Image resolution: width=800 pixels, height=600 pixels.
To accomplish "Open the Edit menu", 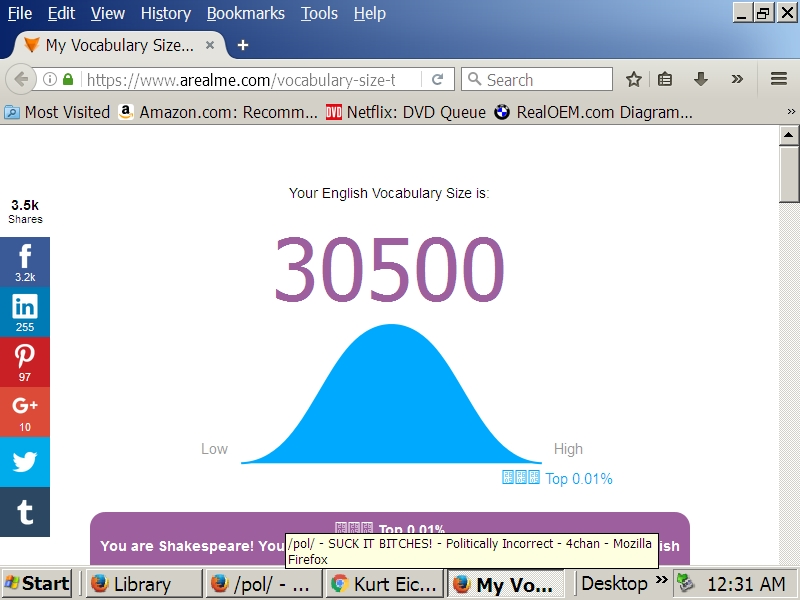I will click(x=61, y=13).
